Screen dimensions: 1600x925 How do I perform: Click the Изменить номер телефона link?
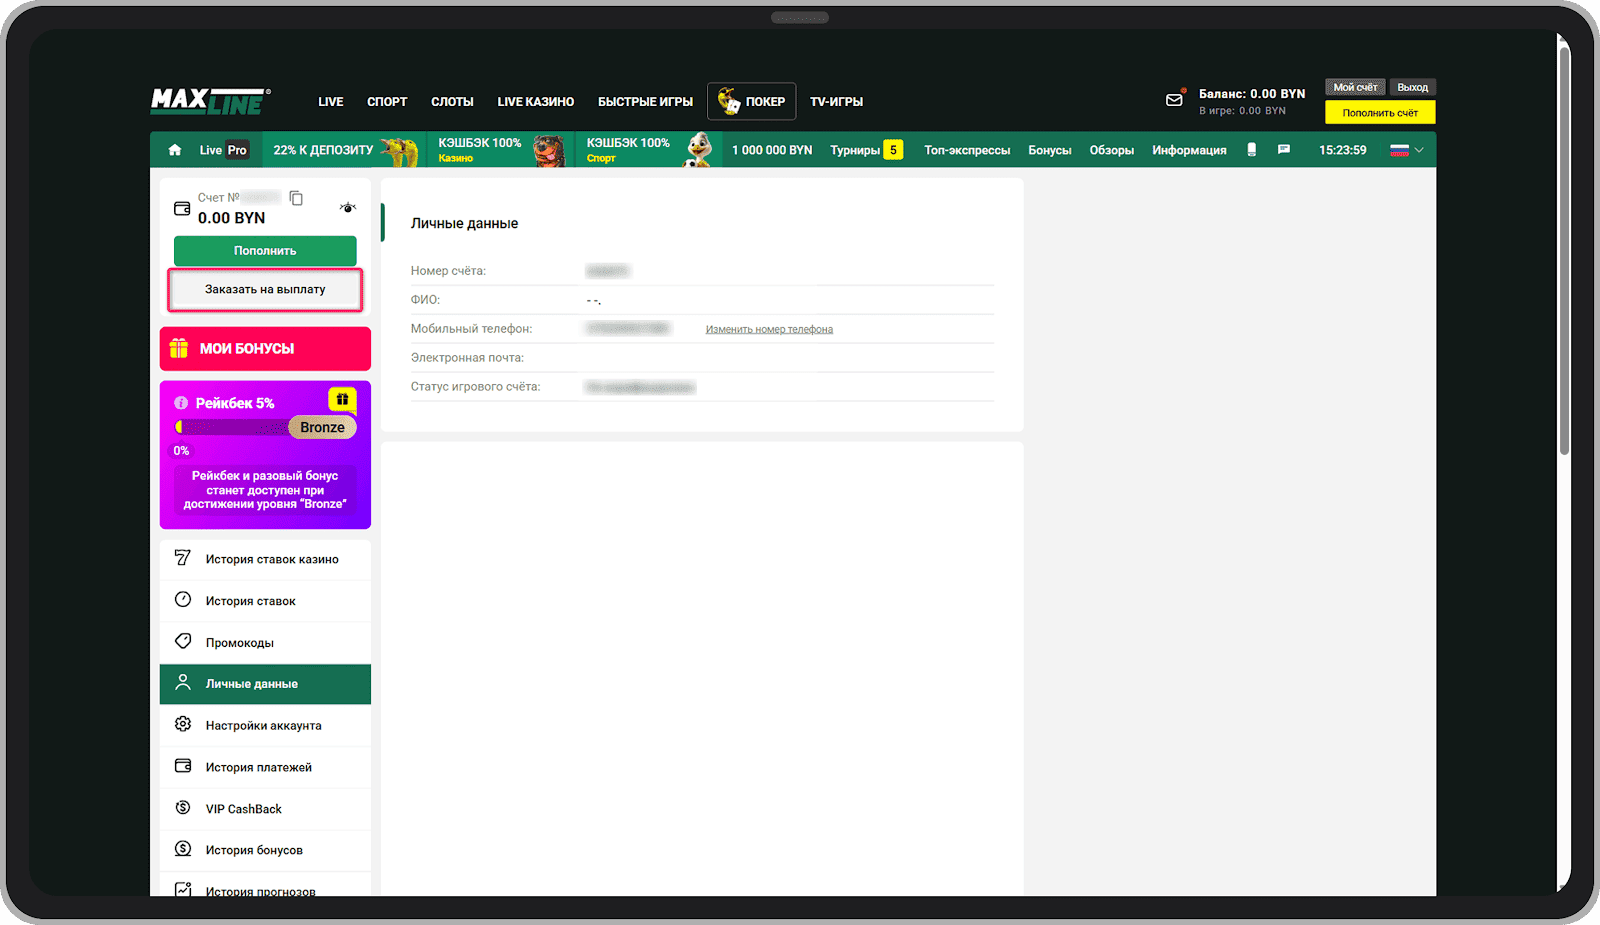point(769,329)
